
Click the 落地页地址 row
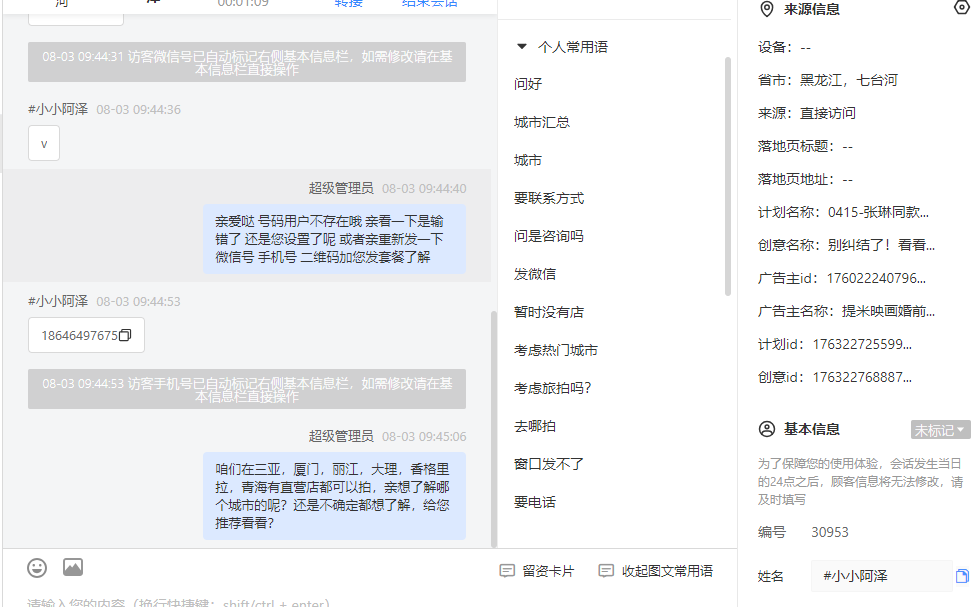point(805,179)
